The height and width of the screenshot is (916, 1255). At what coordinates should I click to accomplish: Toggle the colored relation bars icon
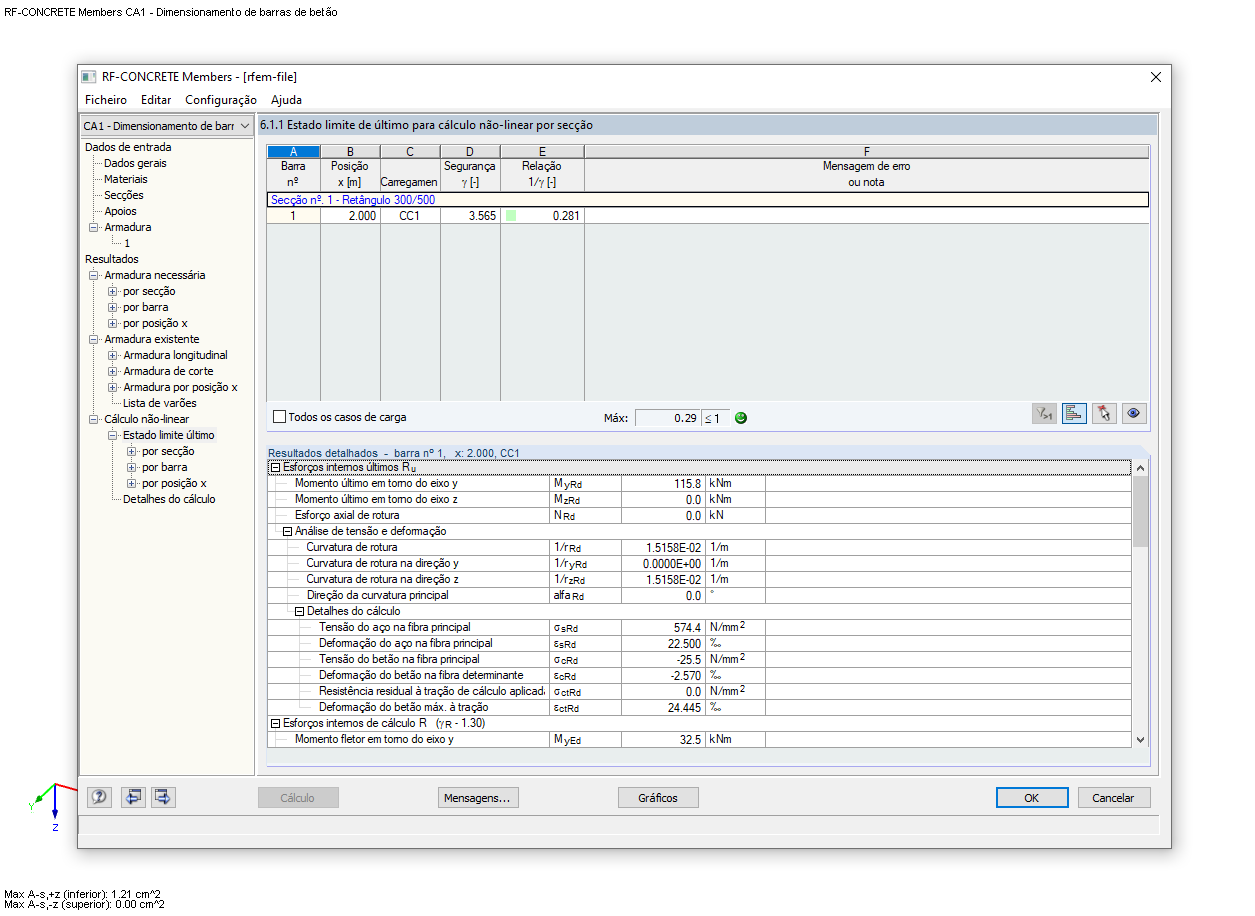[x=1074, y=414]
